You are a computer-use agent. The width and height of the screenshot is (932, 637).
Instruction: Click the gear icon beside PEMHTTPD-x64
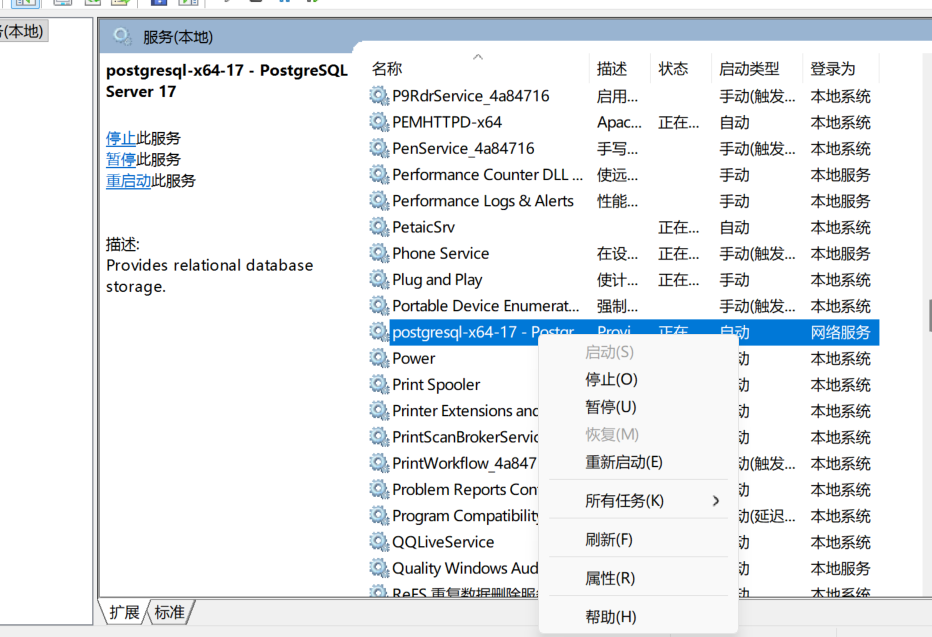tap(379, 122)
